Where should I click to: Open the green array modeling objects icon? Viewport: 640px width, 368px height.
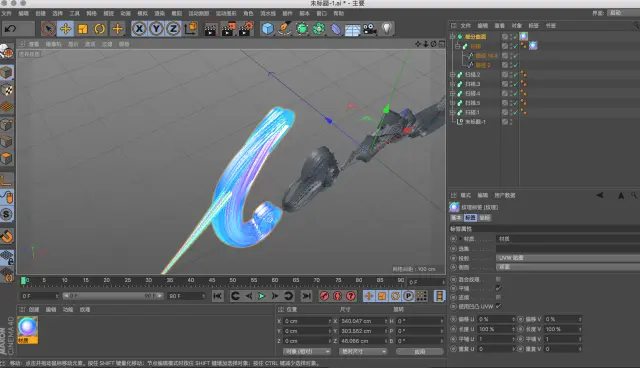point(319,29)
